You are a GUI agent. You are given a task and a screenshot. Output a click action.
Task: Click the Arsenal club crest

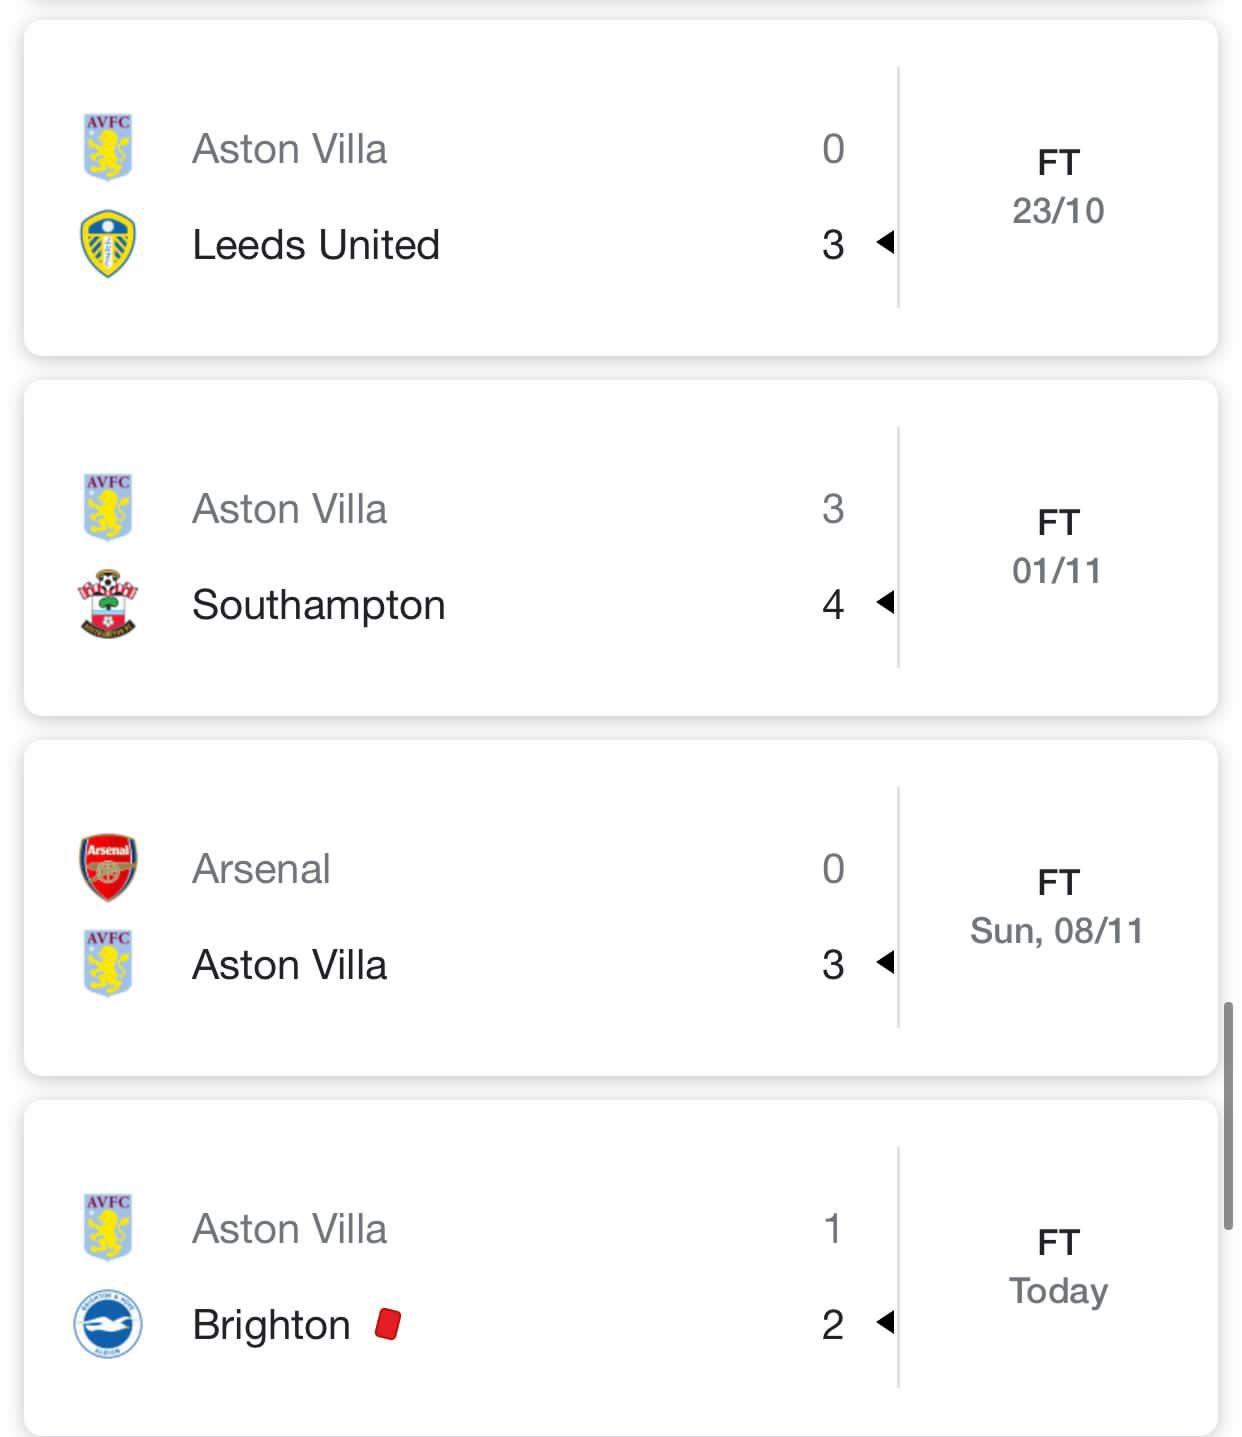point(107,867)
